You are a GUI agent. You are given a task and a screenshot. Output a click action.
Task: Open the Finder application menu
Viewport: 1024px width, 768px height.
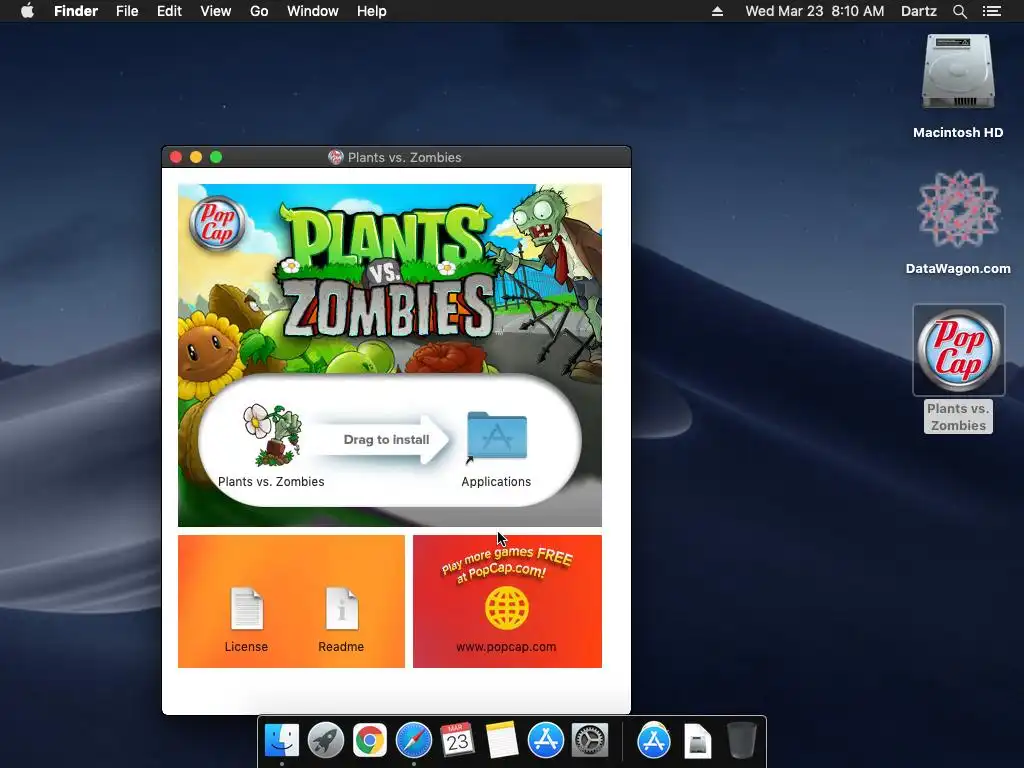[x=76, y=11]
